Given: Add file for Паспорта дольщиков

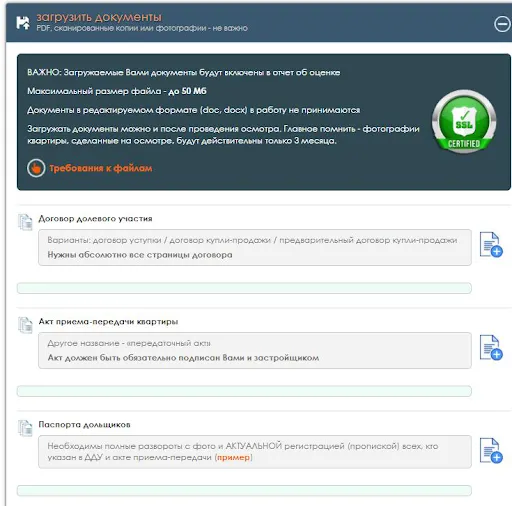Looking at the screenshot, I should coord(491,451).
